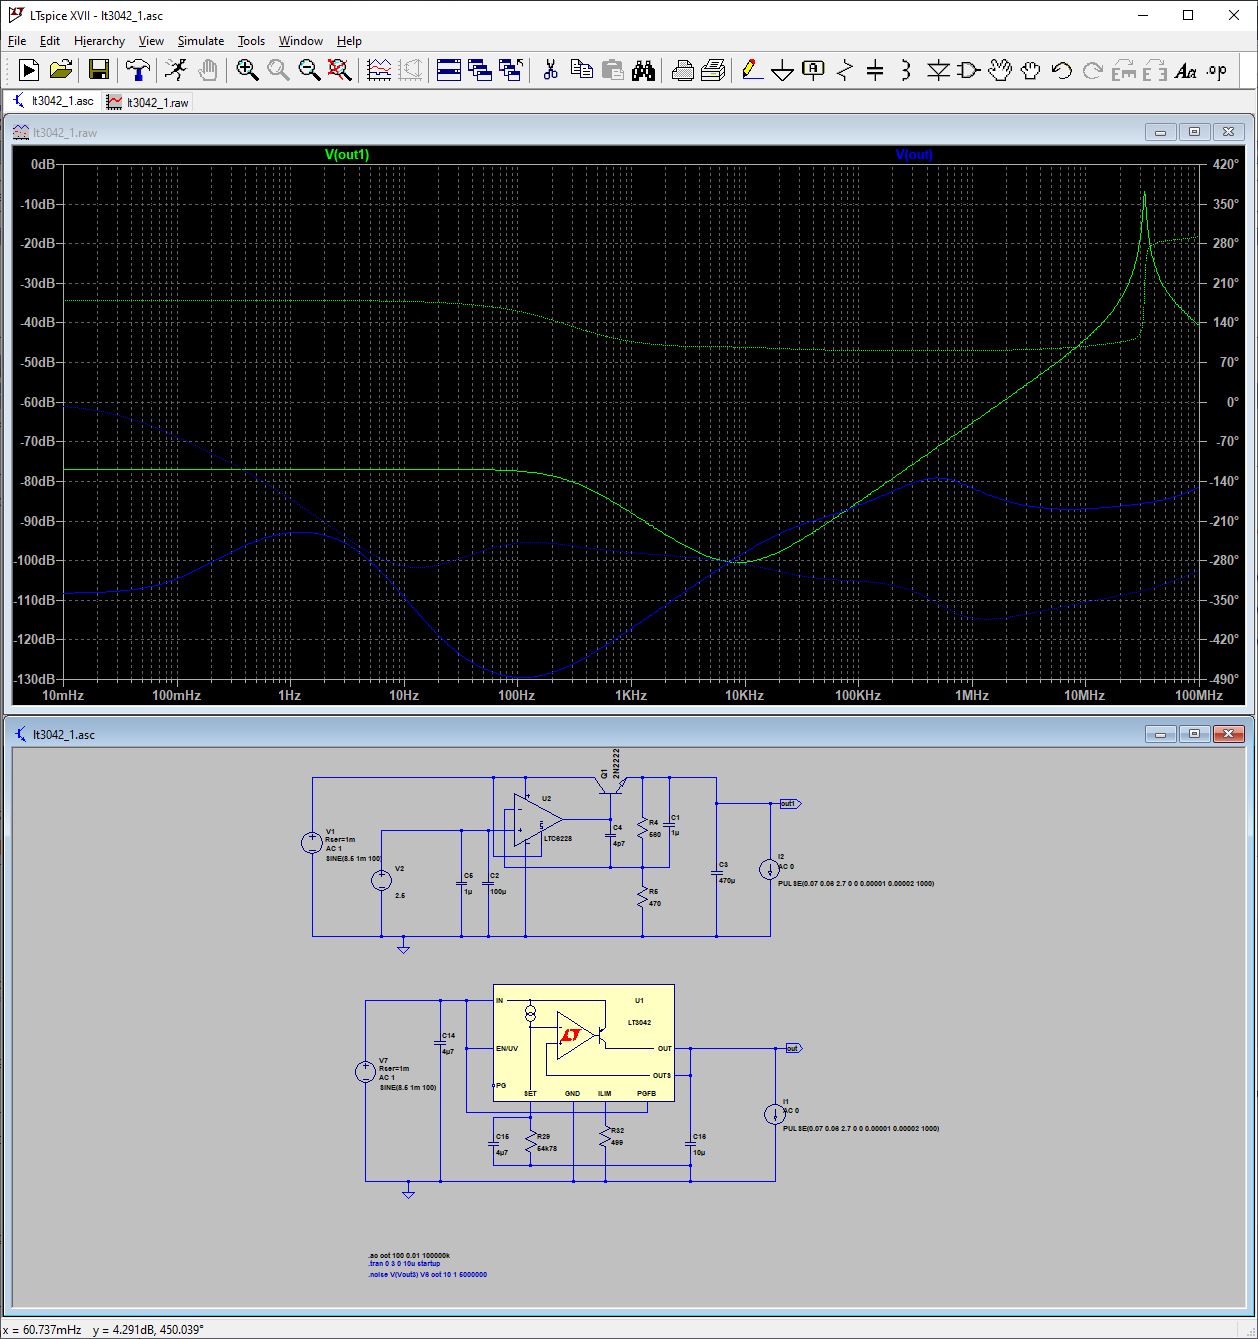Click the .noise V(Vout3) directive text

coord(428,1274)
